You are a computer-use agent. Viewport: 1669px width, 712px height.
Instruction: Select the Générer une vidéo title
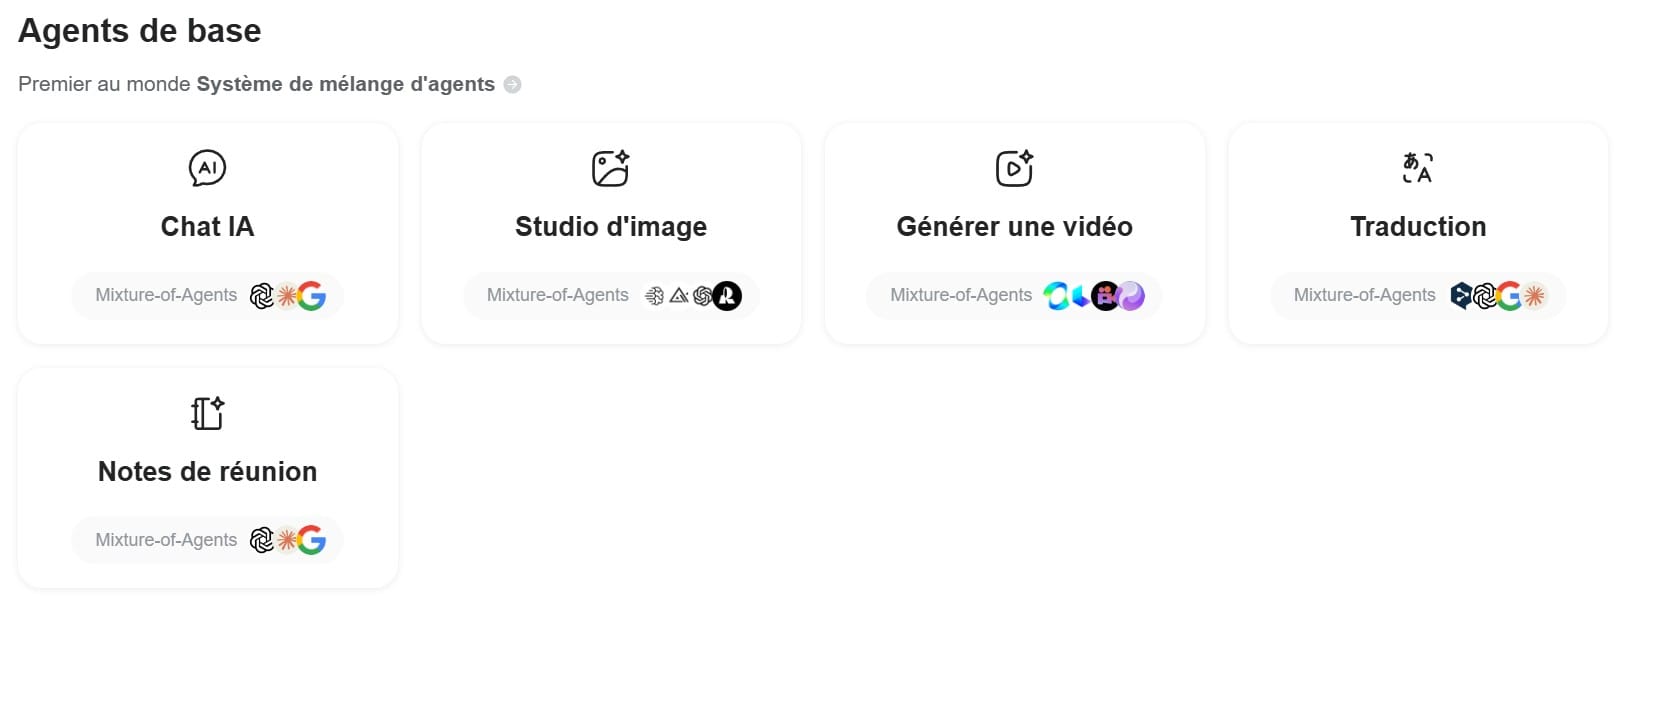pos(1014,227)
